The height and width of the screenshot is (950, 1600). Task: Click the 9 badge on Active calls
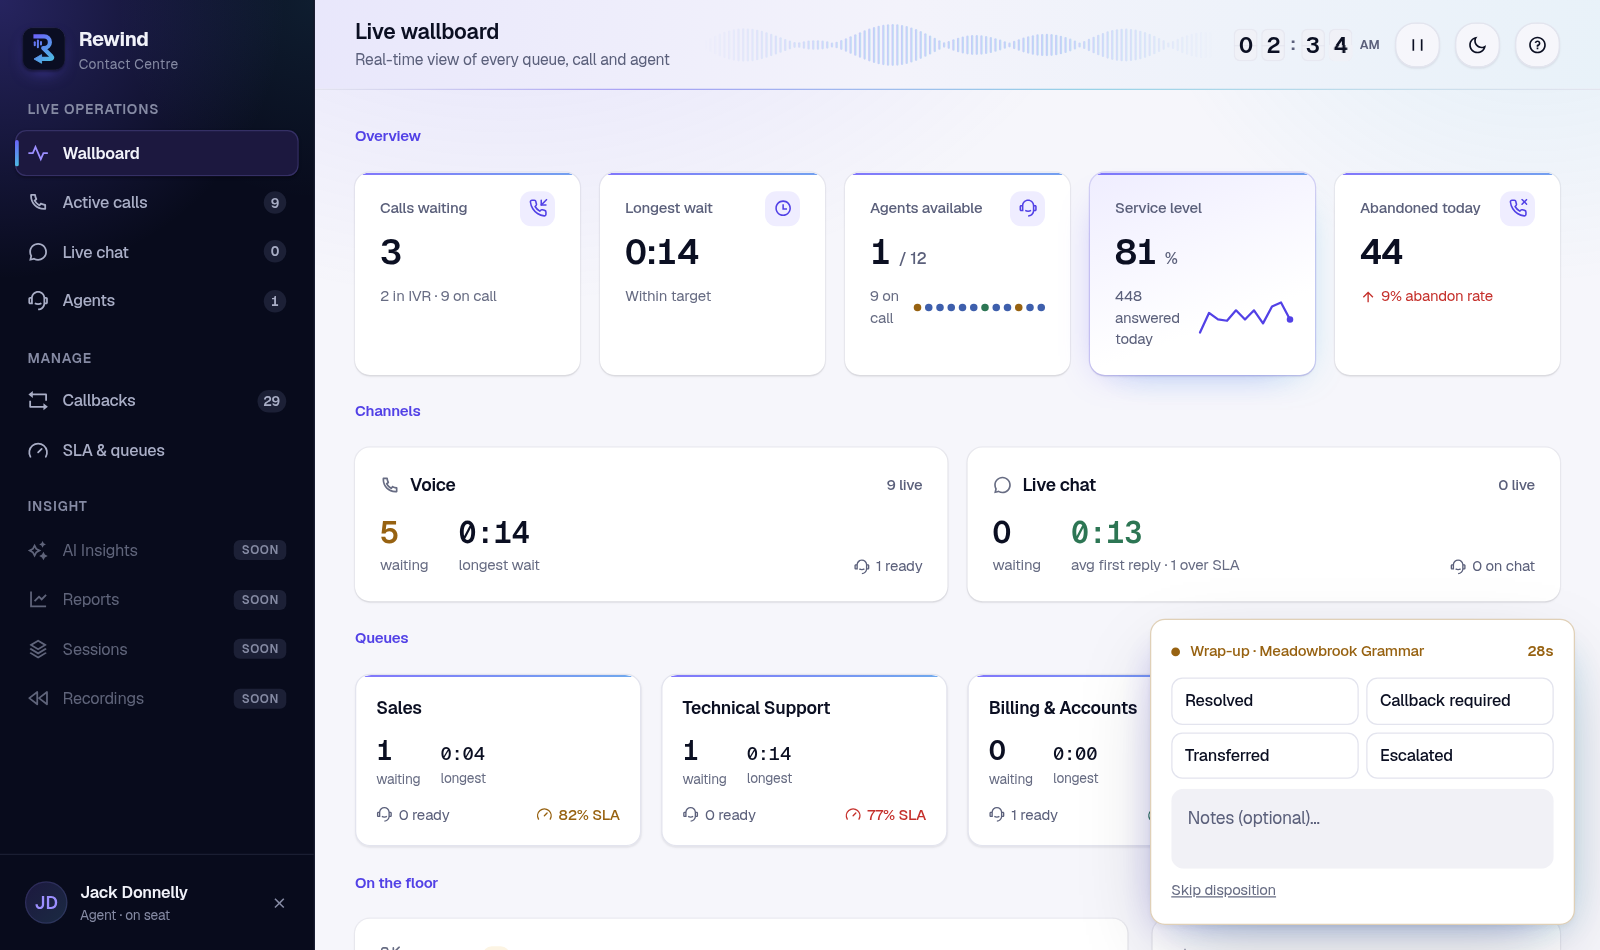pyautogui.click(x=275, y=203)
